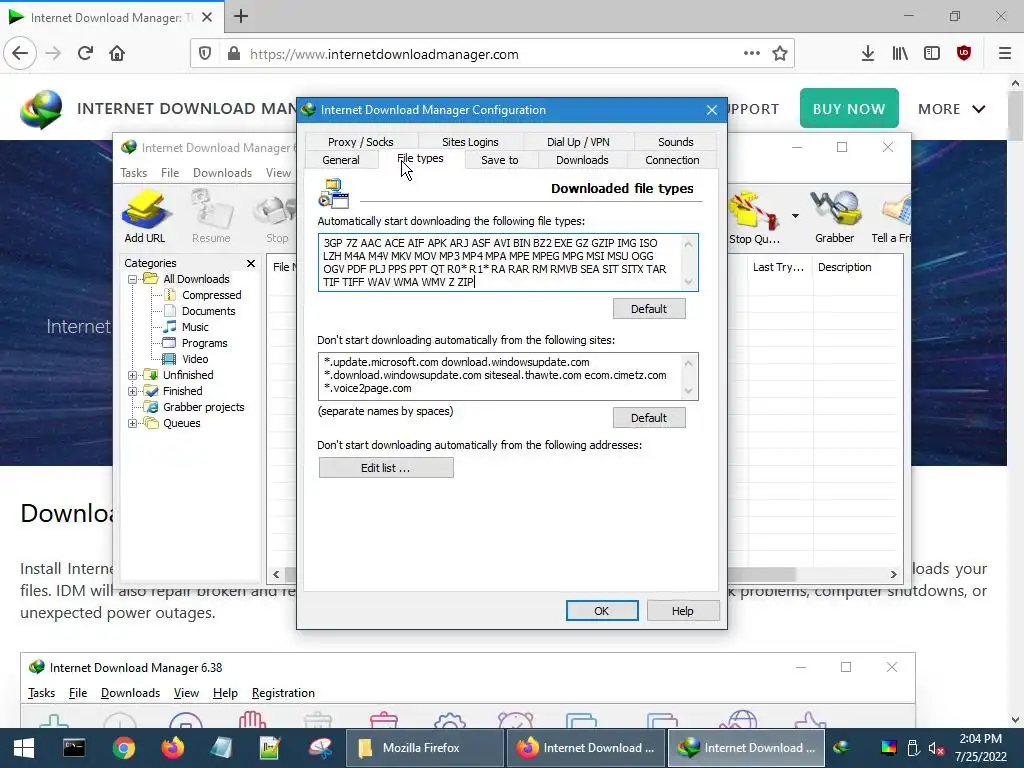Collapse the All Downloads tree node
The image size is (1024, 768).
(133, 280)
